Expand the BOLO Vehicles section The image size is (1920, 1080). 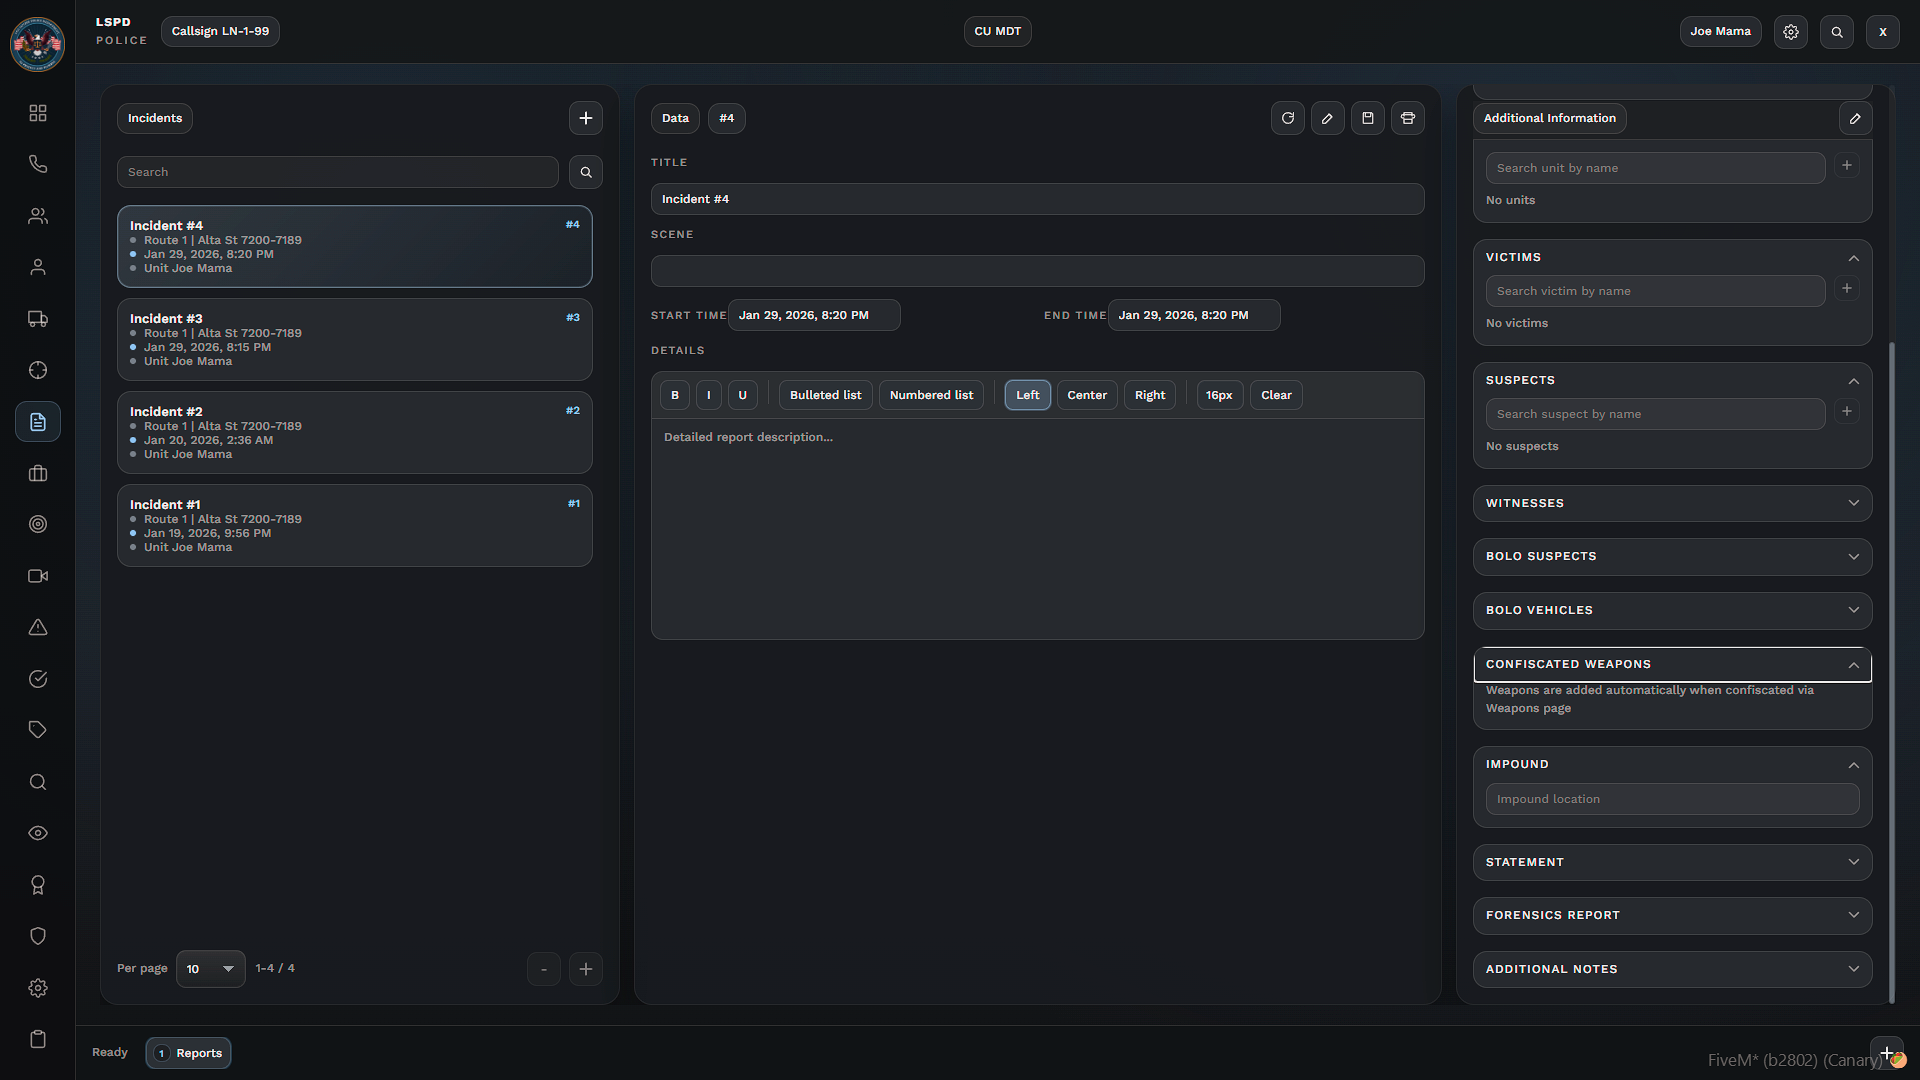click(x=1672, y=610)
